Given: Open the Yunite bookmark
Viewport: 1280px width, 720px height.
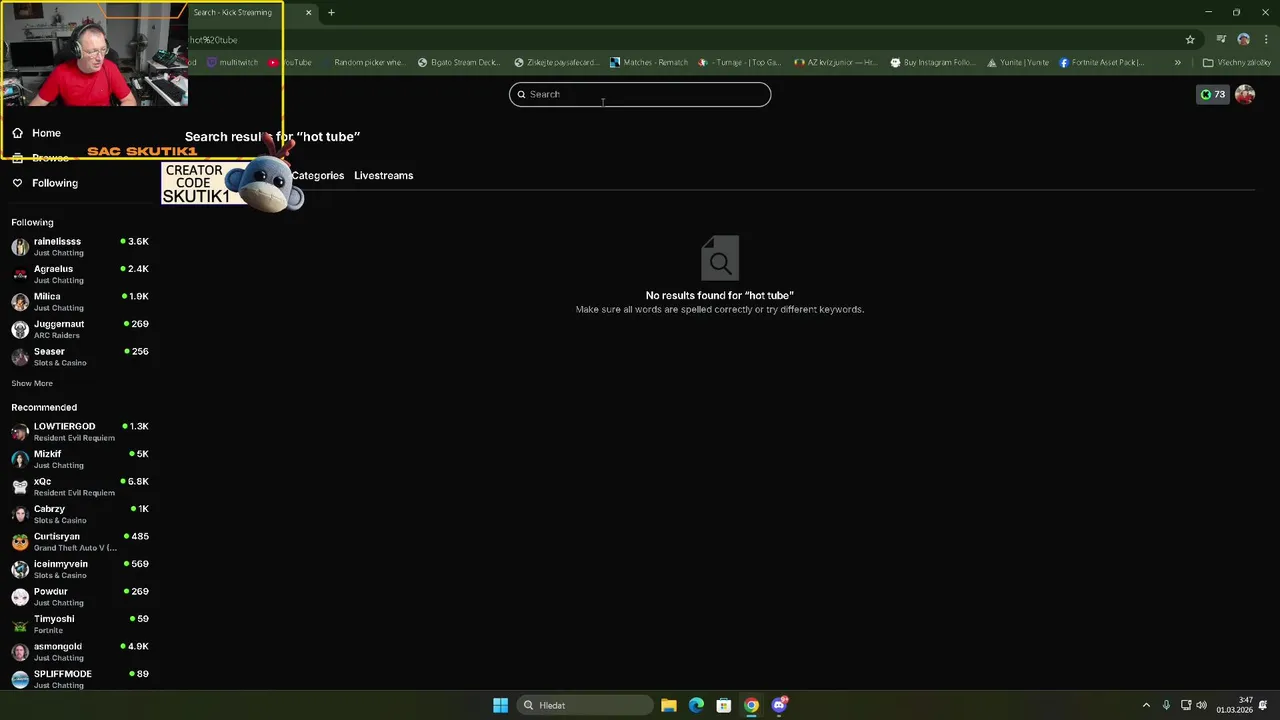Looking at the screenshot, I should pos(1018,62).
